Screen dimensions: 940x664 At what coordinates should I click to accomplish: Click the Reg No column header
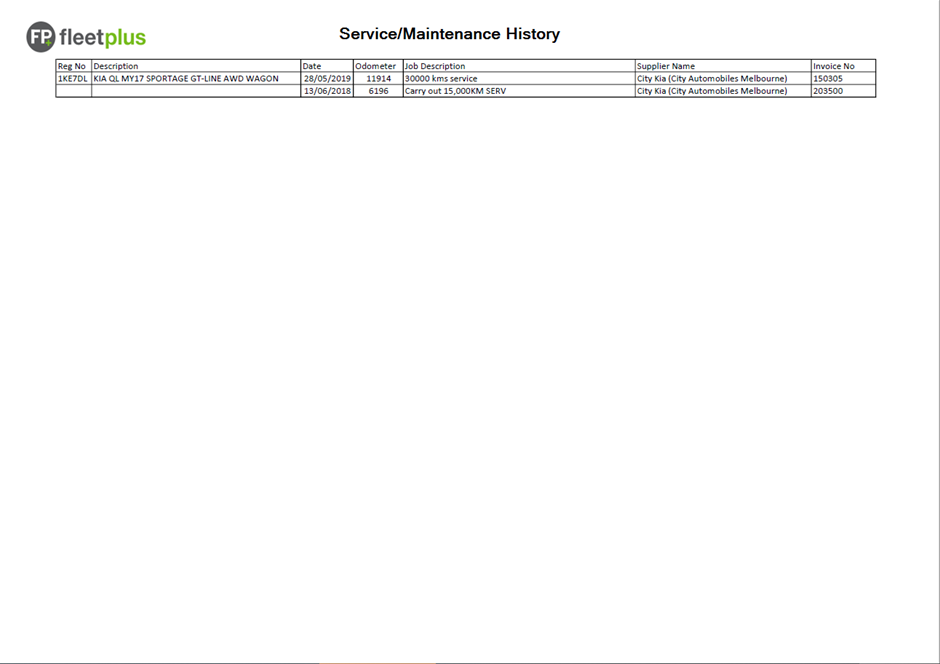pyautogui.click(x=72, y=66)
